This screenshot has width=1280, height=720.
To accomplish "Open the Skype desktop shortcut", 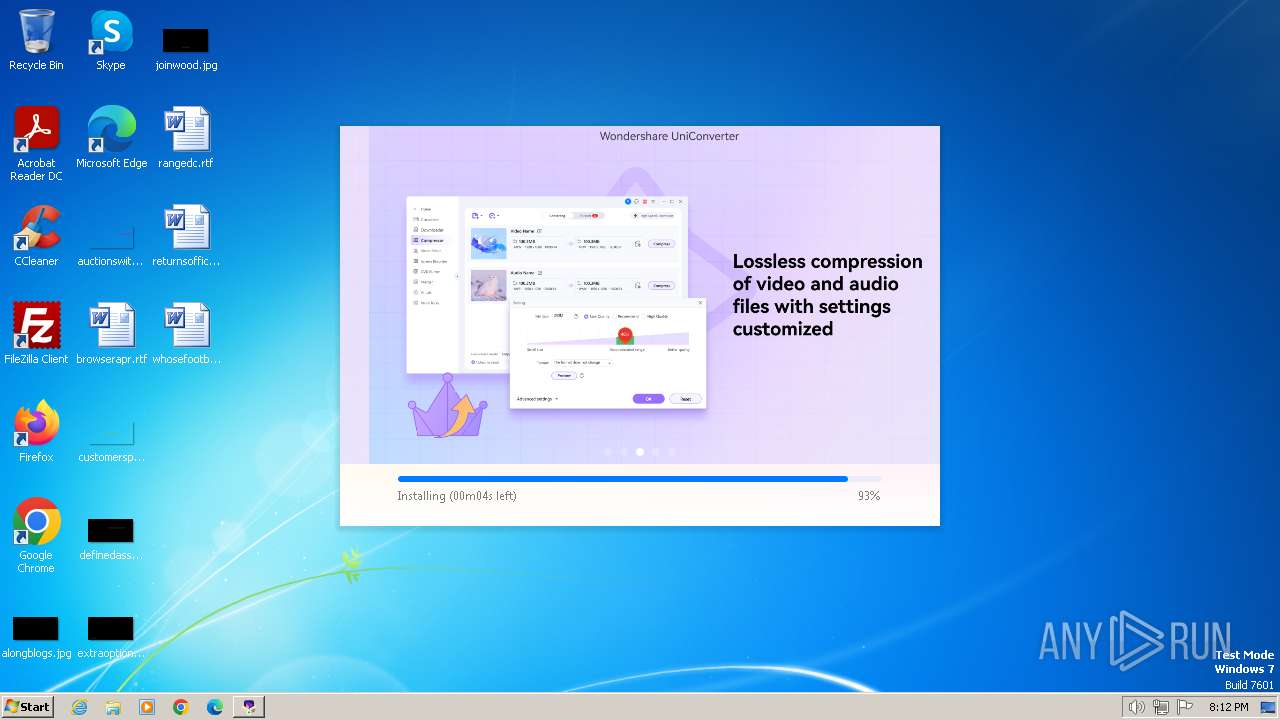I will click(111, 40).
